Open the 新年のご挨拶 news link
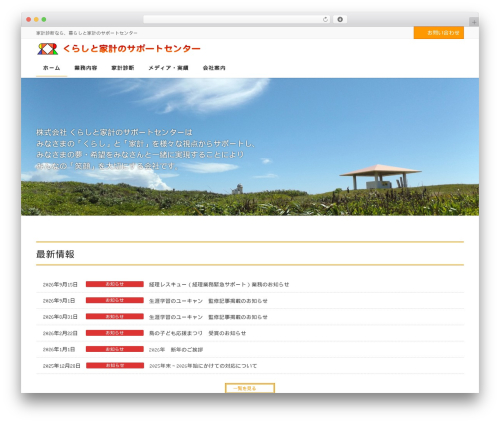Image resolution: width=500 pixels, height=423 pixels. tap(176, 350)
